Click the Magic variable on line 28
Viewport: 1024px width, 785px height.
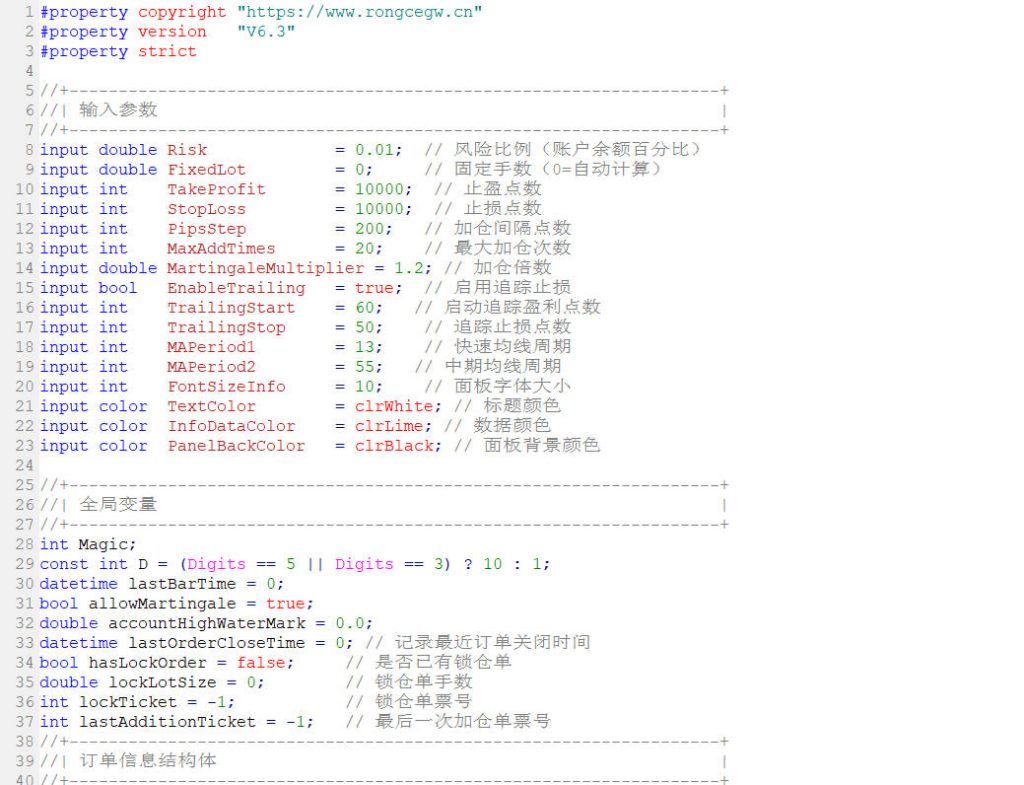(103, 545)
